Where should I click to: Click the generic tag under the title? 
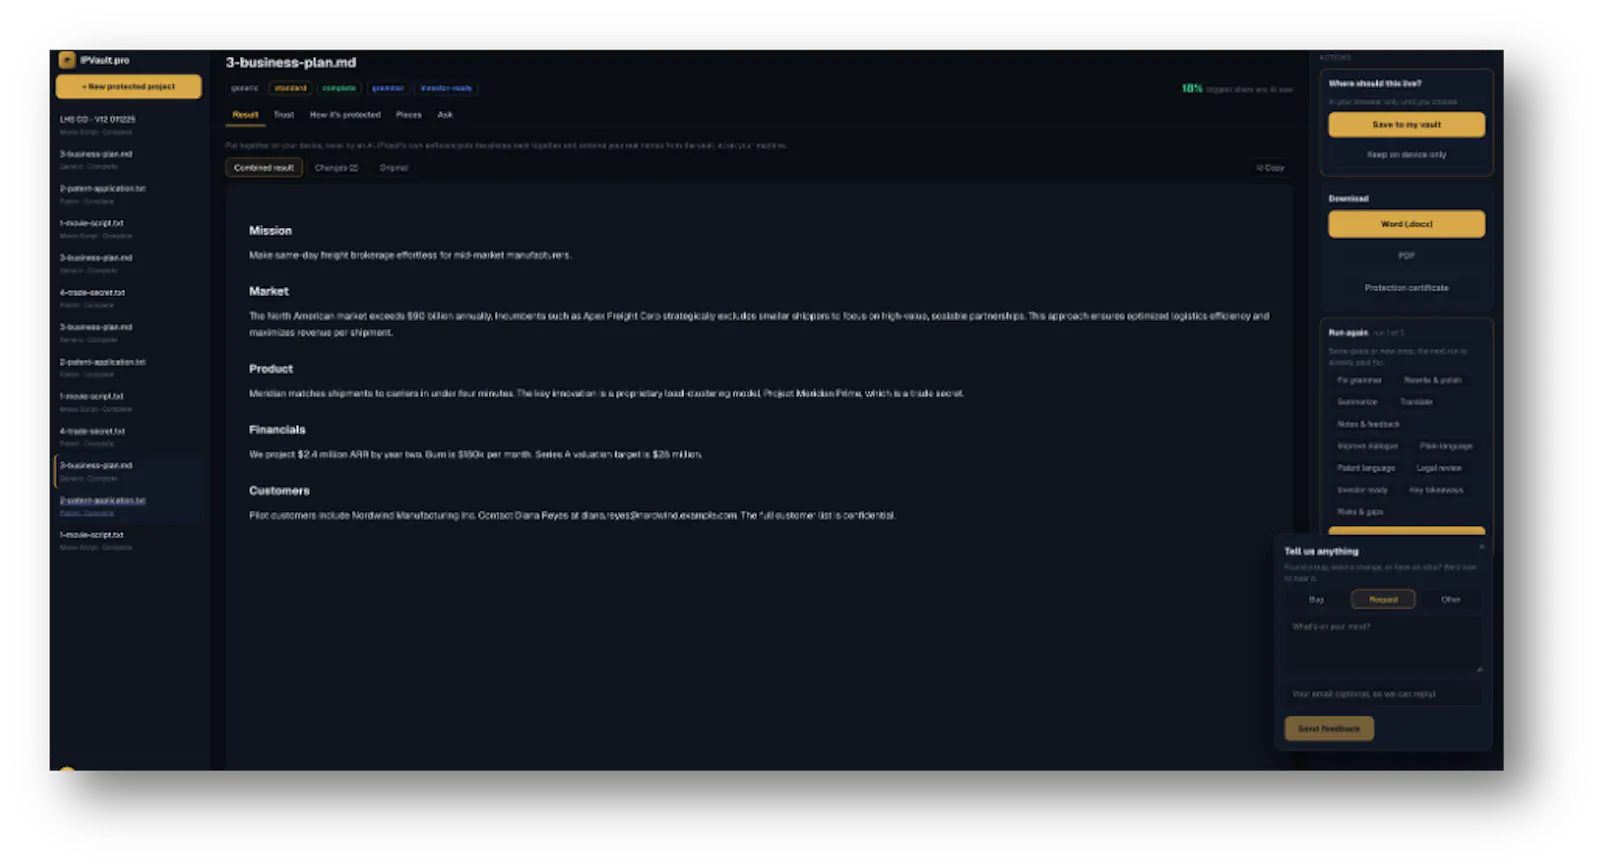click(x=245, y=88)
